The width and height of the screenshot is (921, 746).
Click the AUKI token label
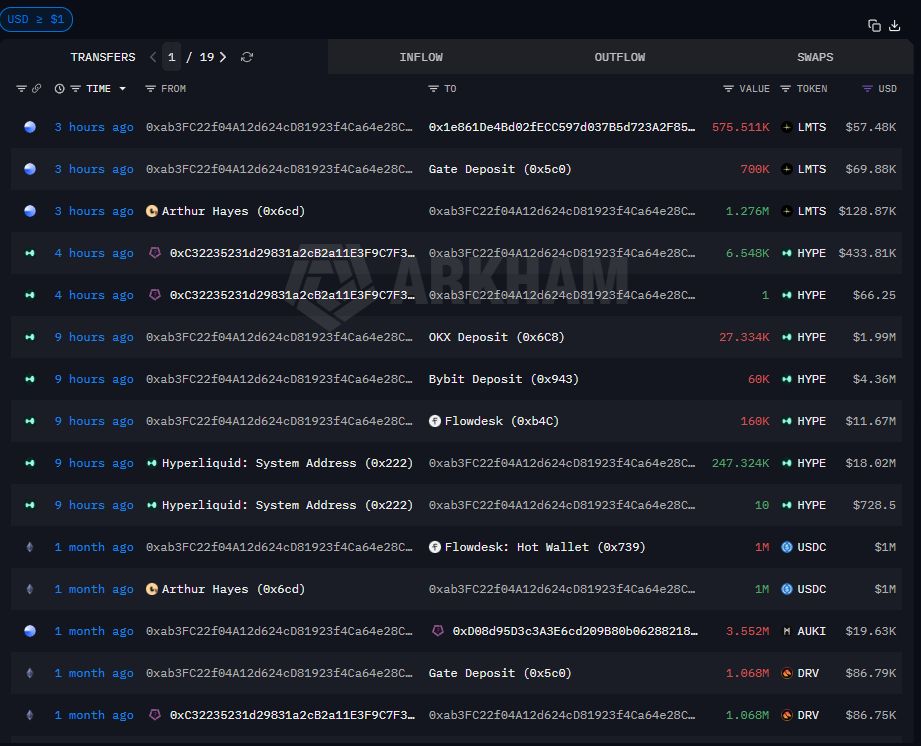(812, 631)
